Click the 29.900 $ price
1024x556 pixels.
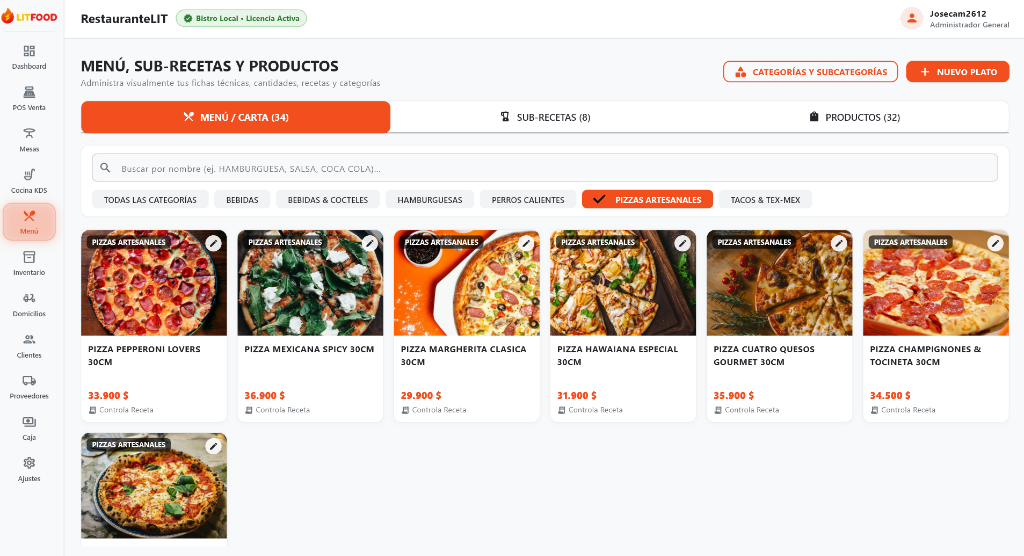tap(421, 395)
